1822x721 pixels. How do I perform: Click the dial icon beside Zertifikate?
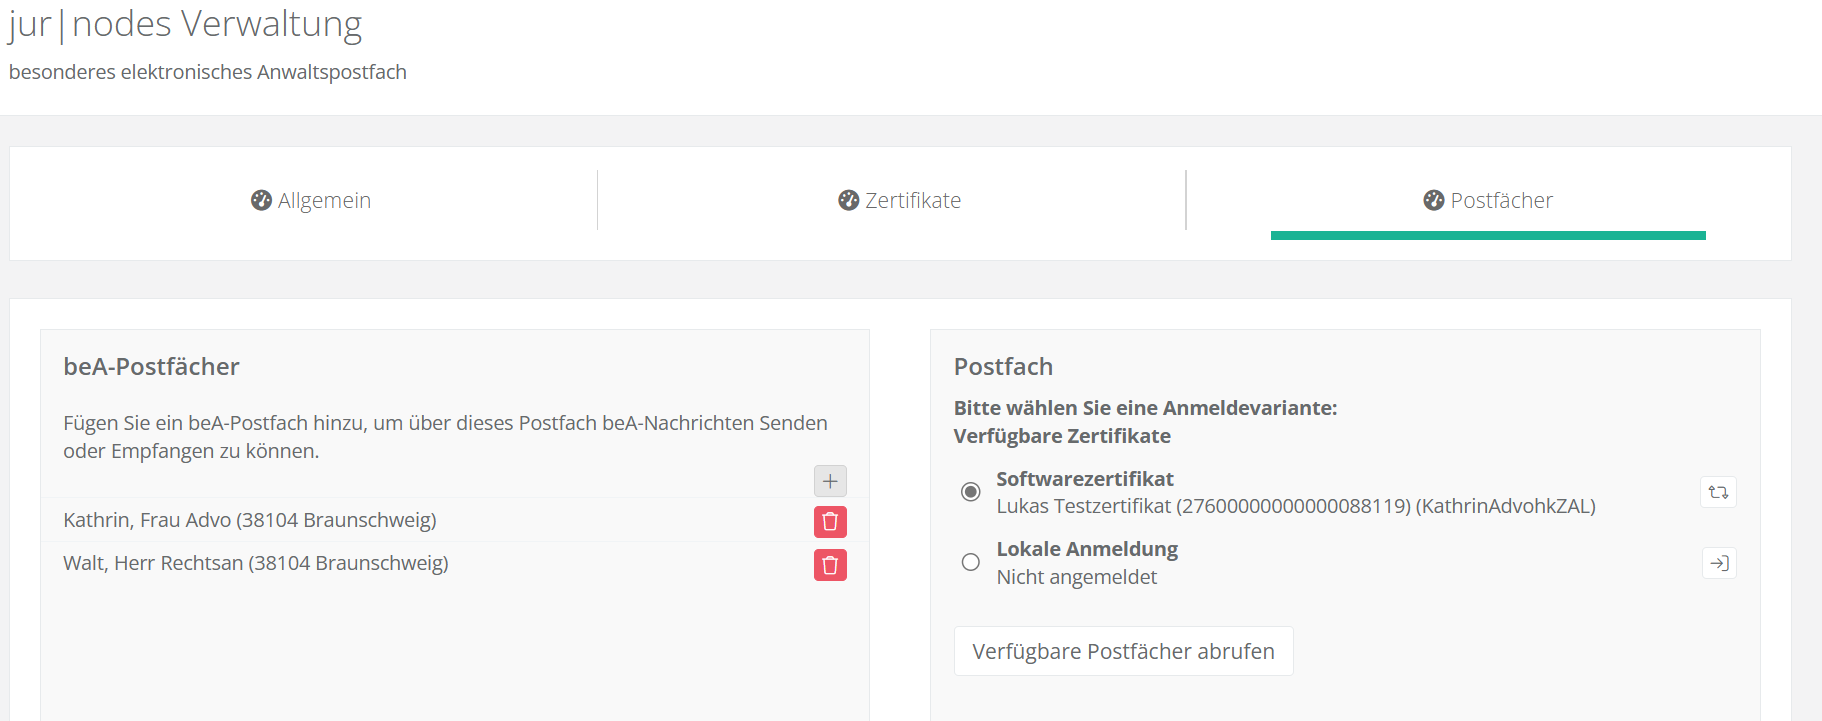tap(848, 200)
